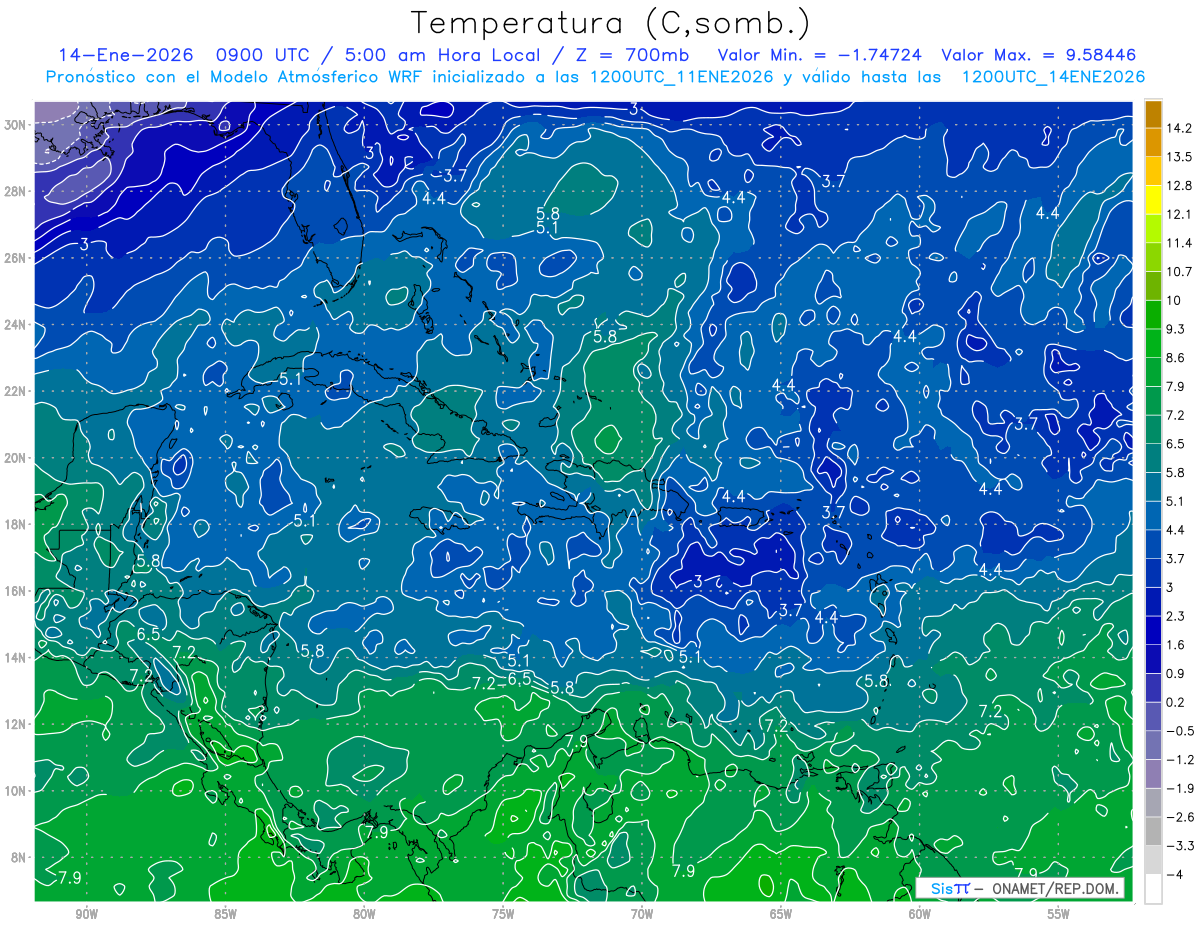1200x927 pixels.
Task: Click the 90W longitude axis label
Action: [x=86, y=914]
